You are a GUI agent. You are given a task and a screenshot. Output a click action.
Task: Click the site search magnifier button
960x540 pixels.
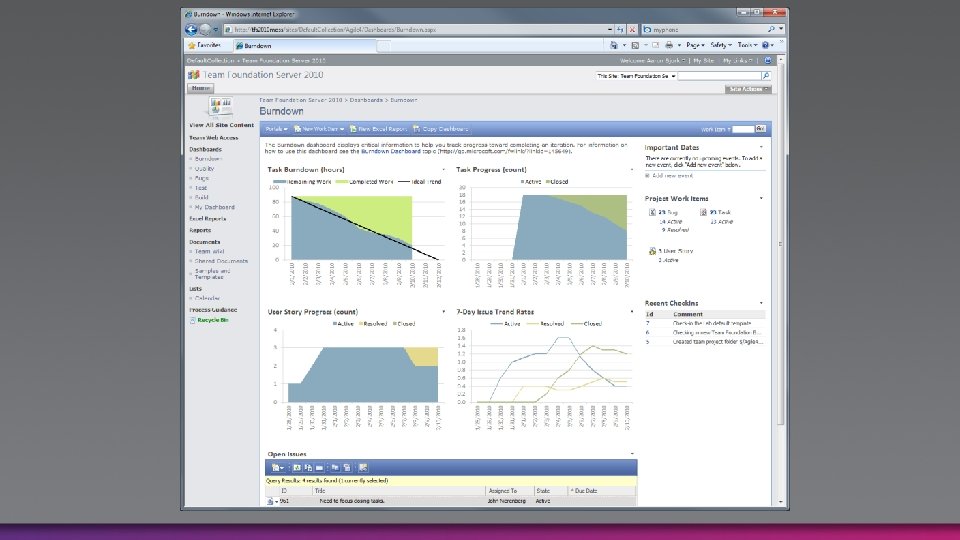click(x=765, y=76)
